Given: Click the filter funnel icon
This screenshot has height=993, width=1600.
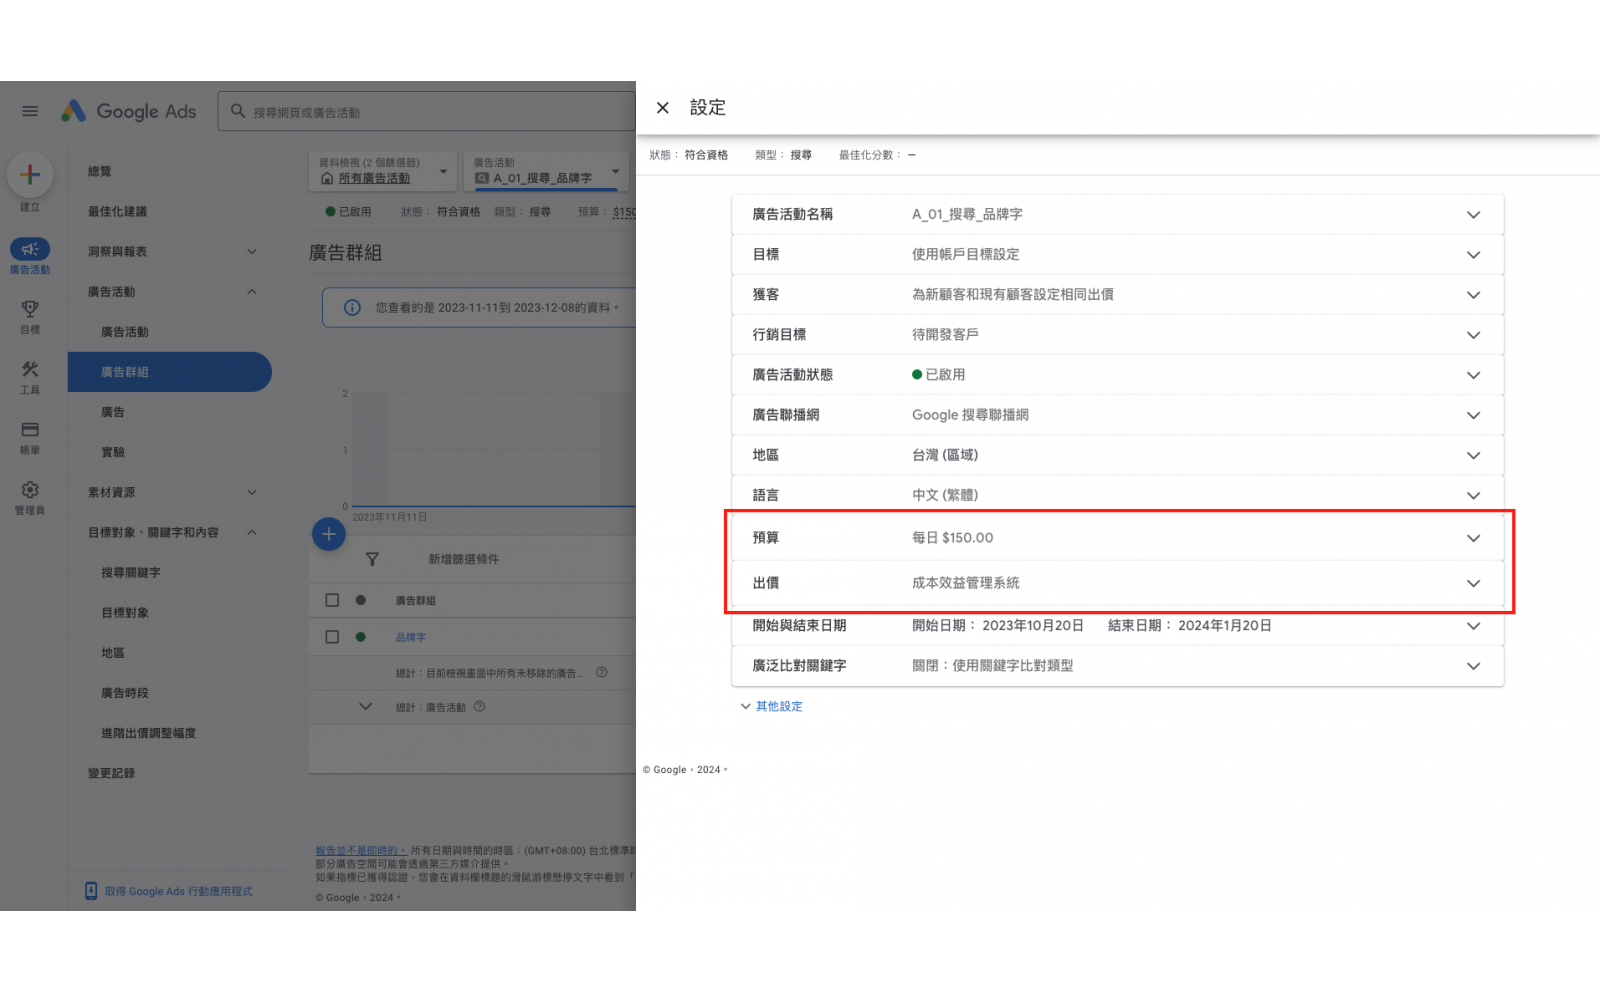Looking at the screenshot, I should coord(372,559).
